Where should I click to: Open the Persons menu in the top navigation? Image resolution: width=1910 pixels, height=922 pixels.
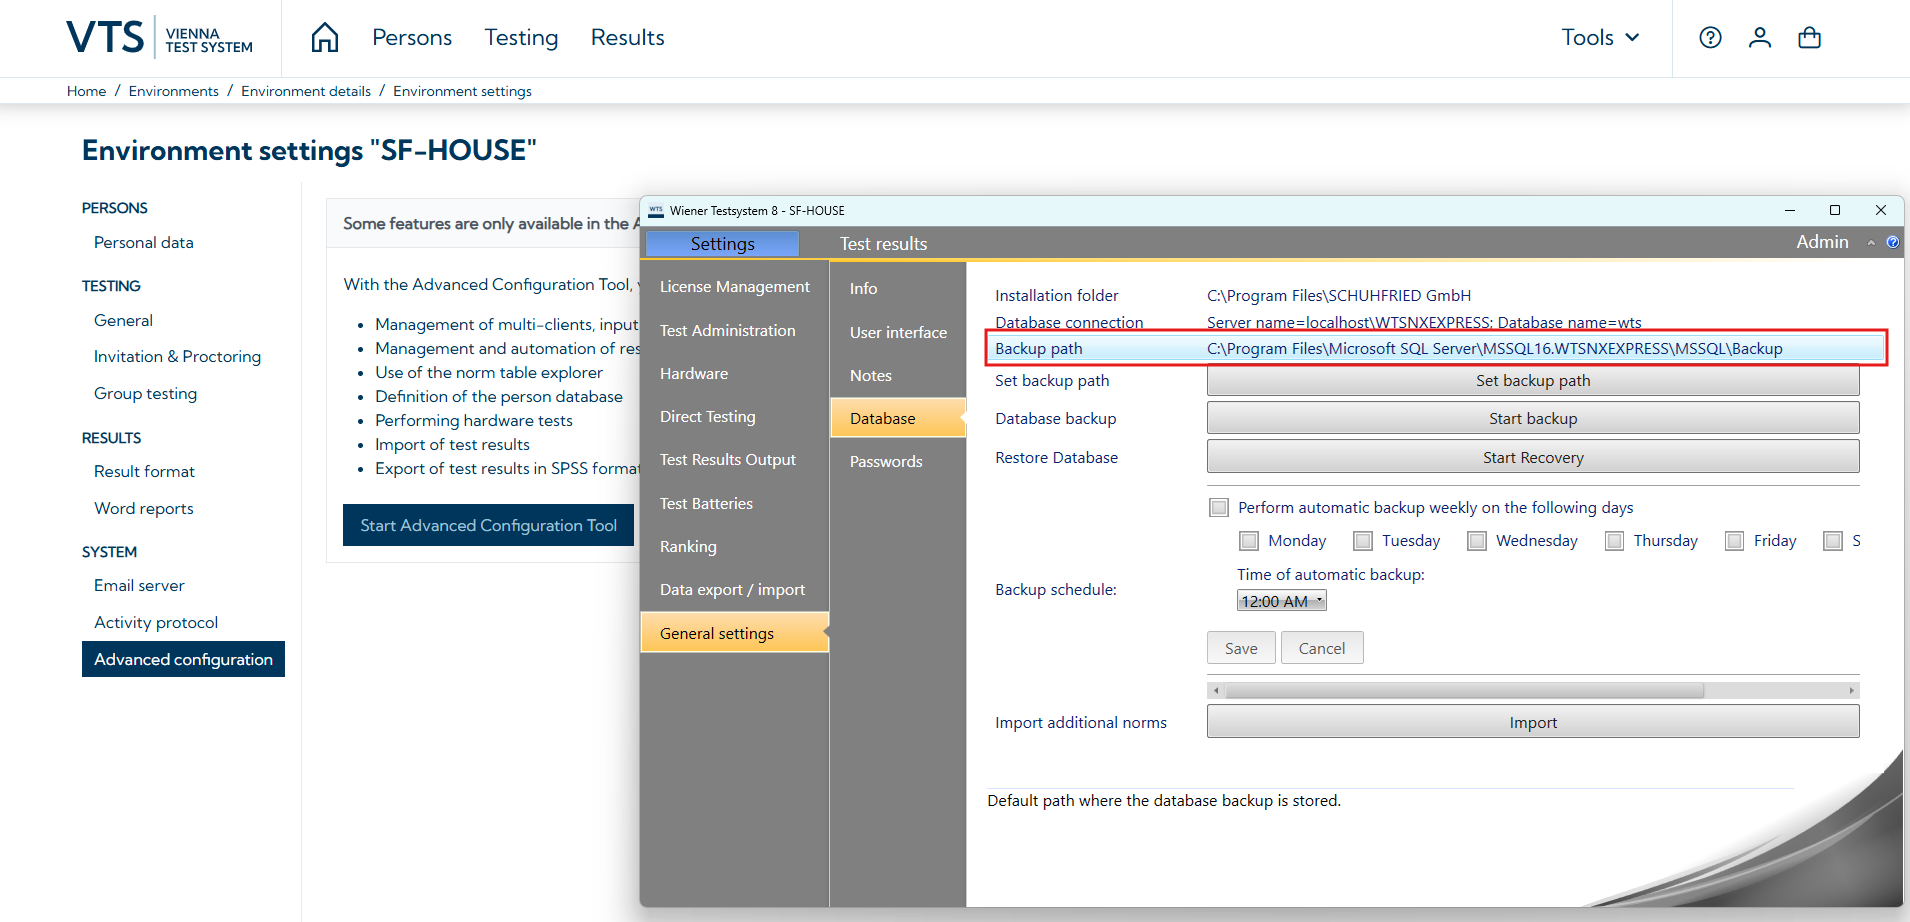[x=412, y=38]
